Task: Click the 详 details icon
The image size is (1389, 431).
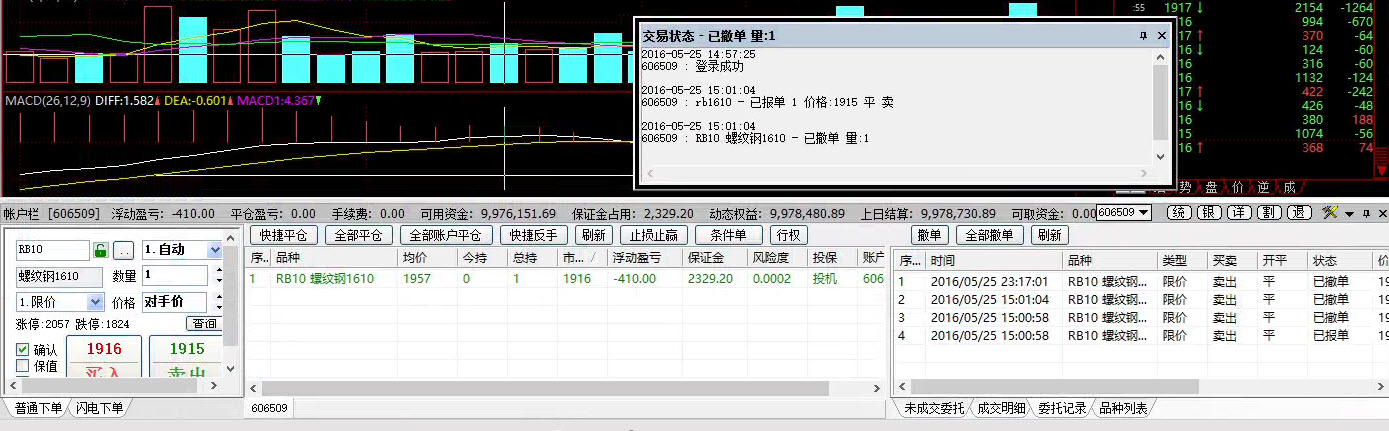Action: (1238, 213)
